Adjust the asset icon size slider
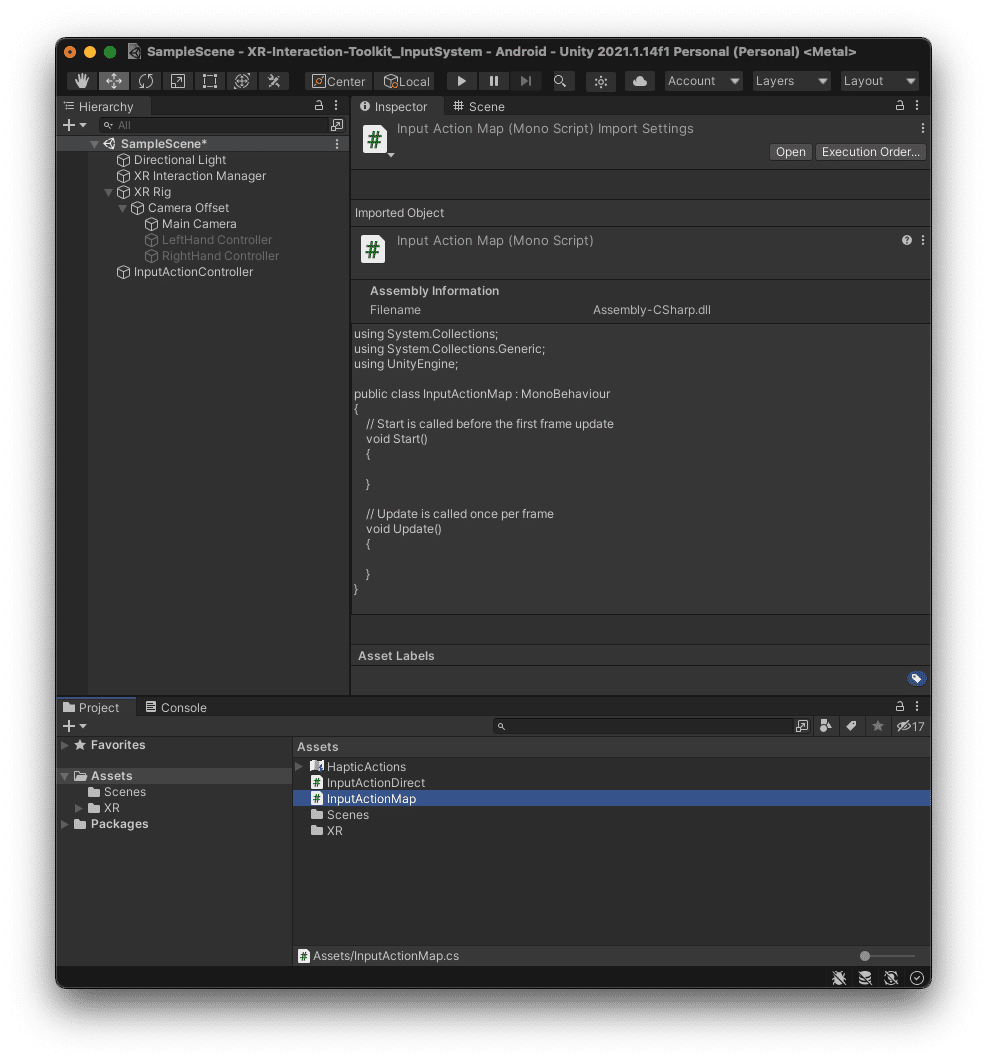The width and height of the screenshot is (987, 1062). (888, 956)
